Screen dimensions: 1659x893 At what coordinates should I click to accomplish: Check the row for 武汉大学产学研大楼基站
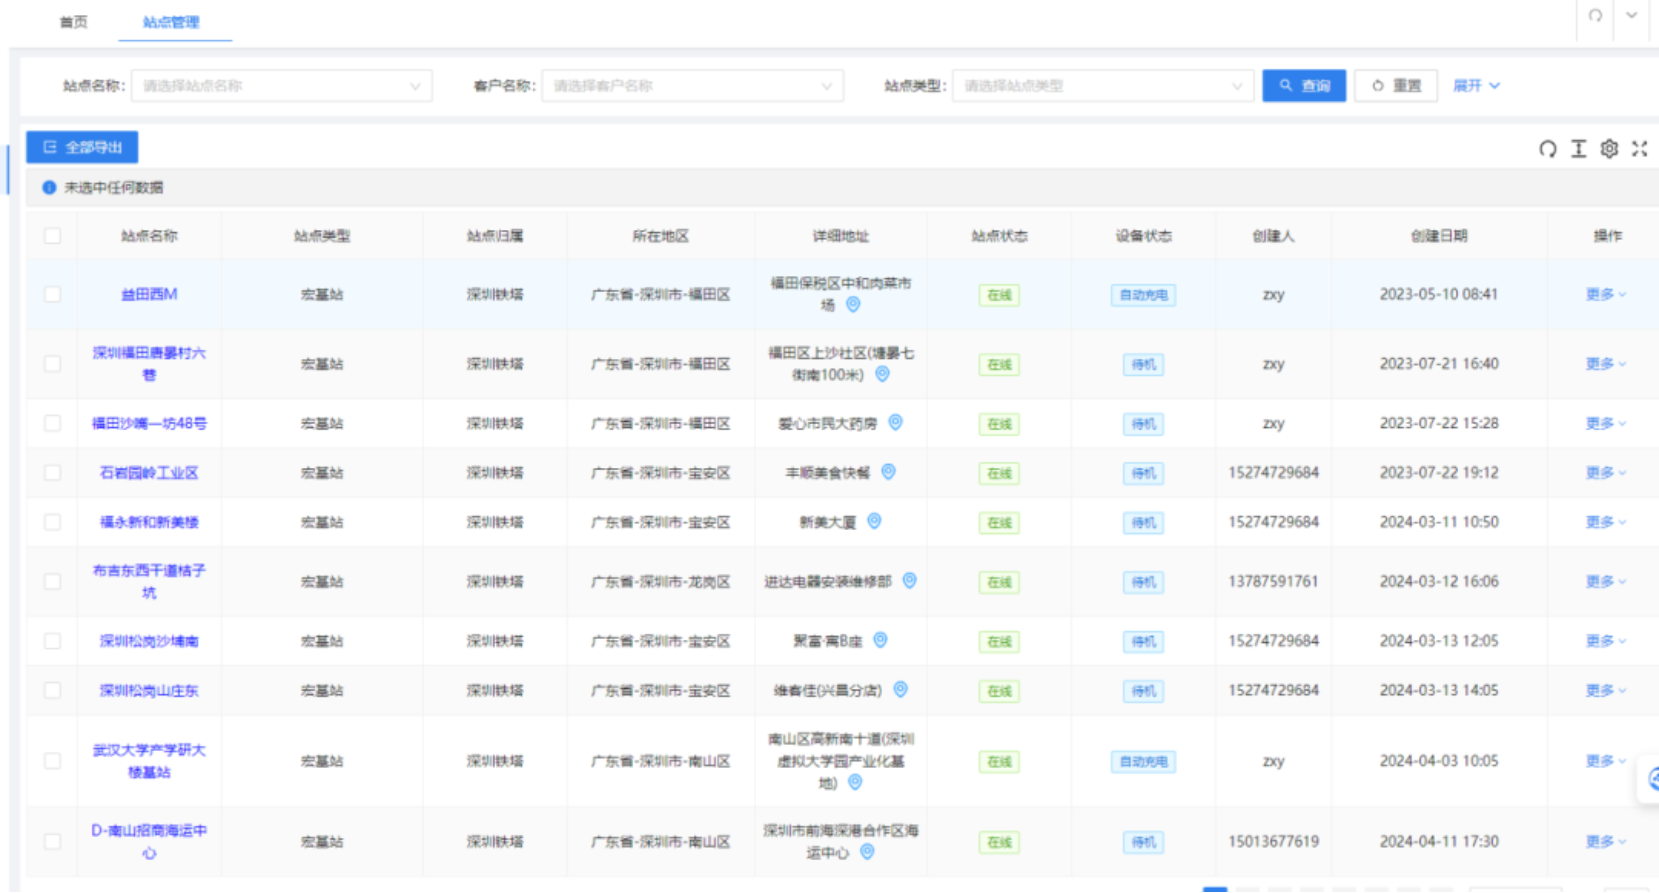52,761
